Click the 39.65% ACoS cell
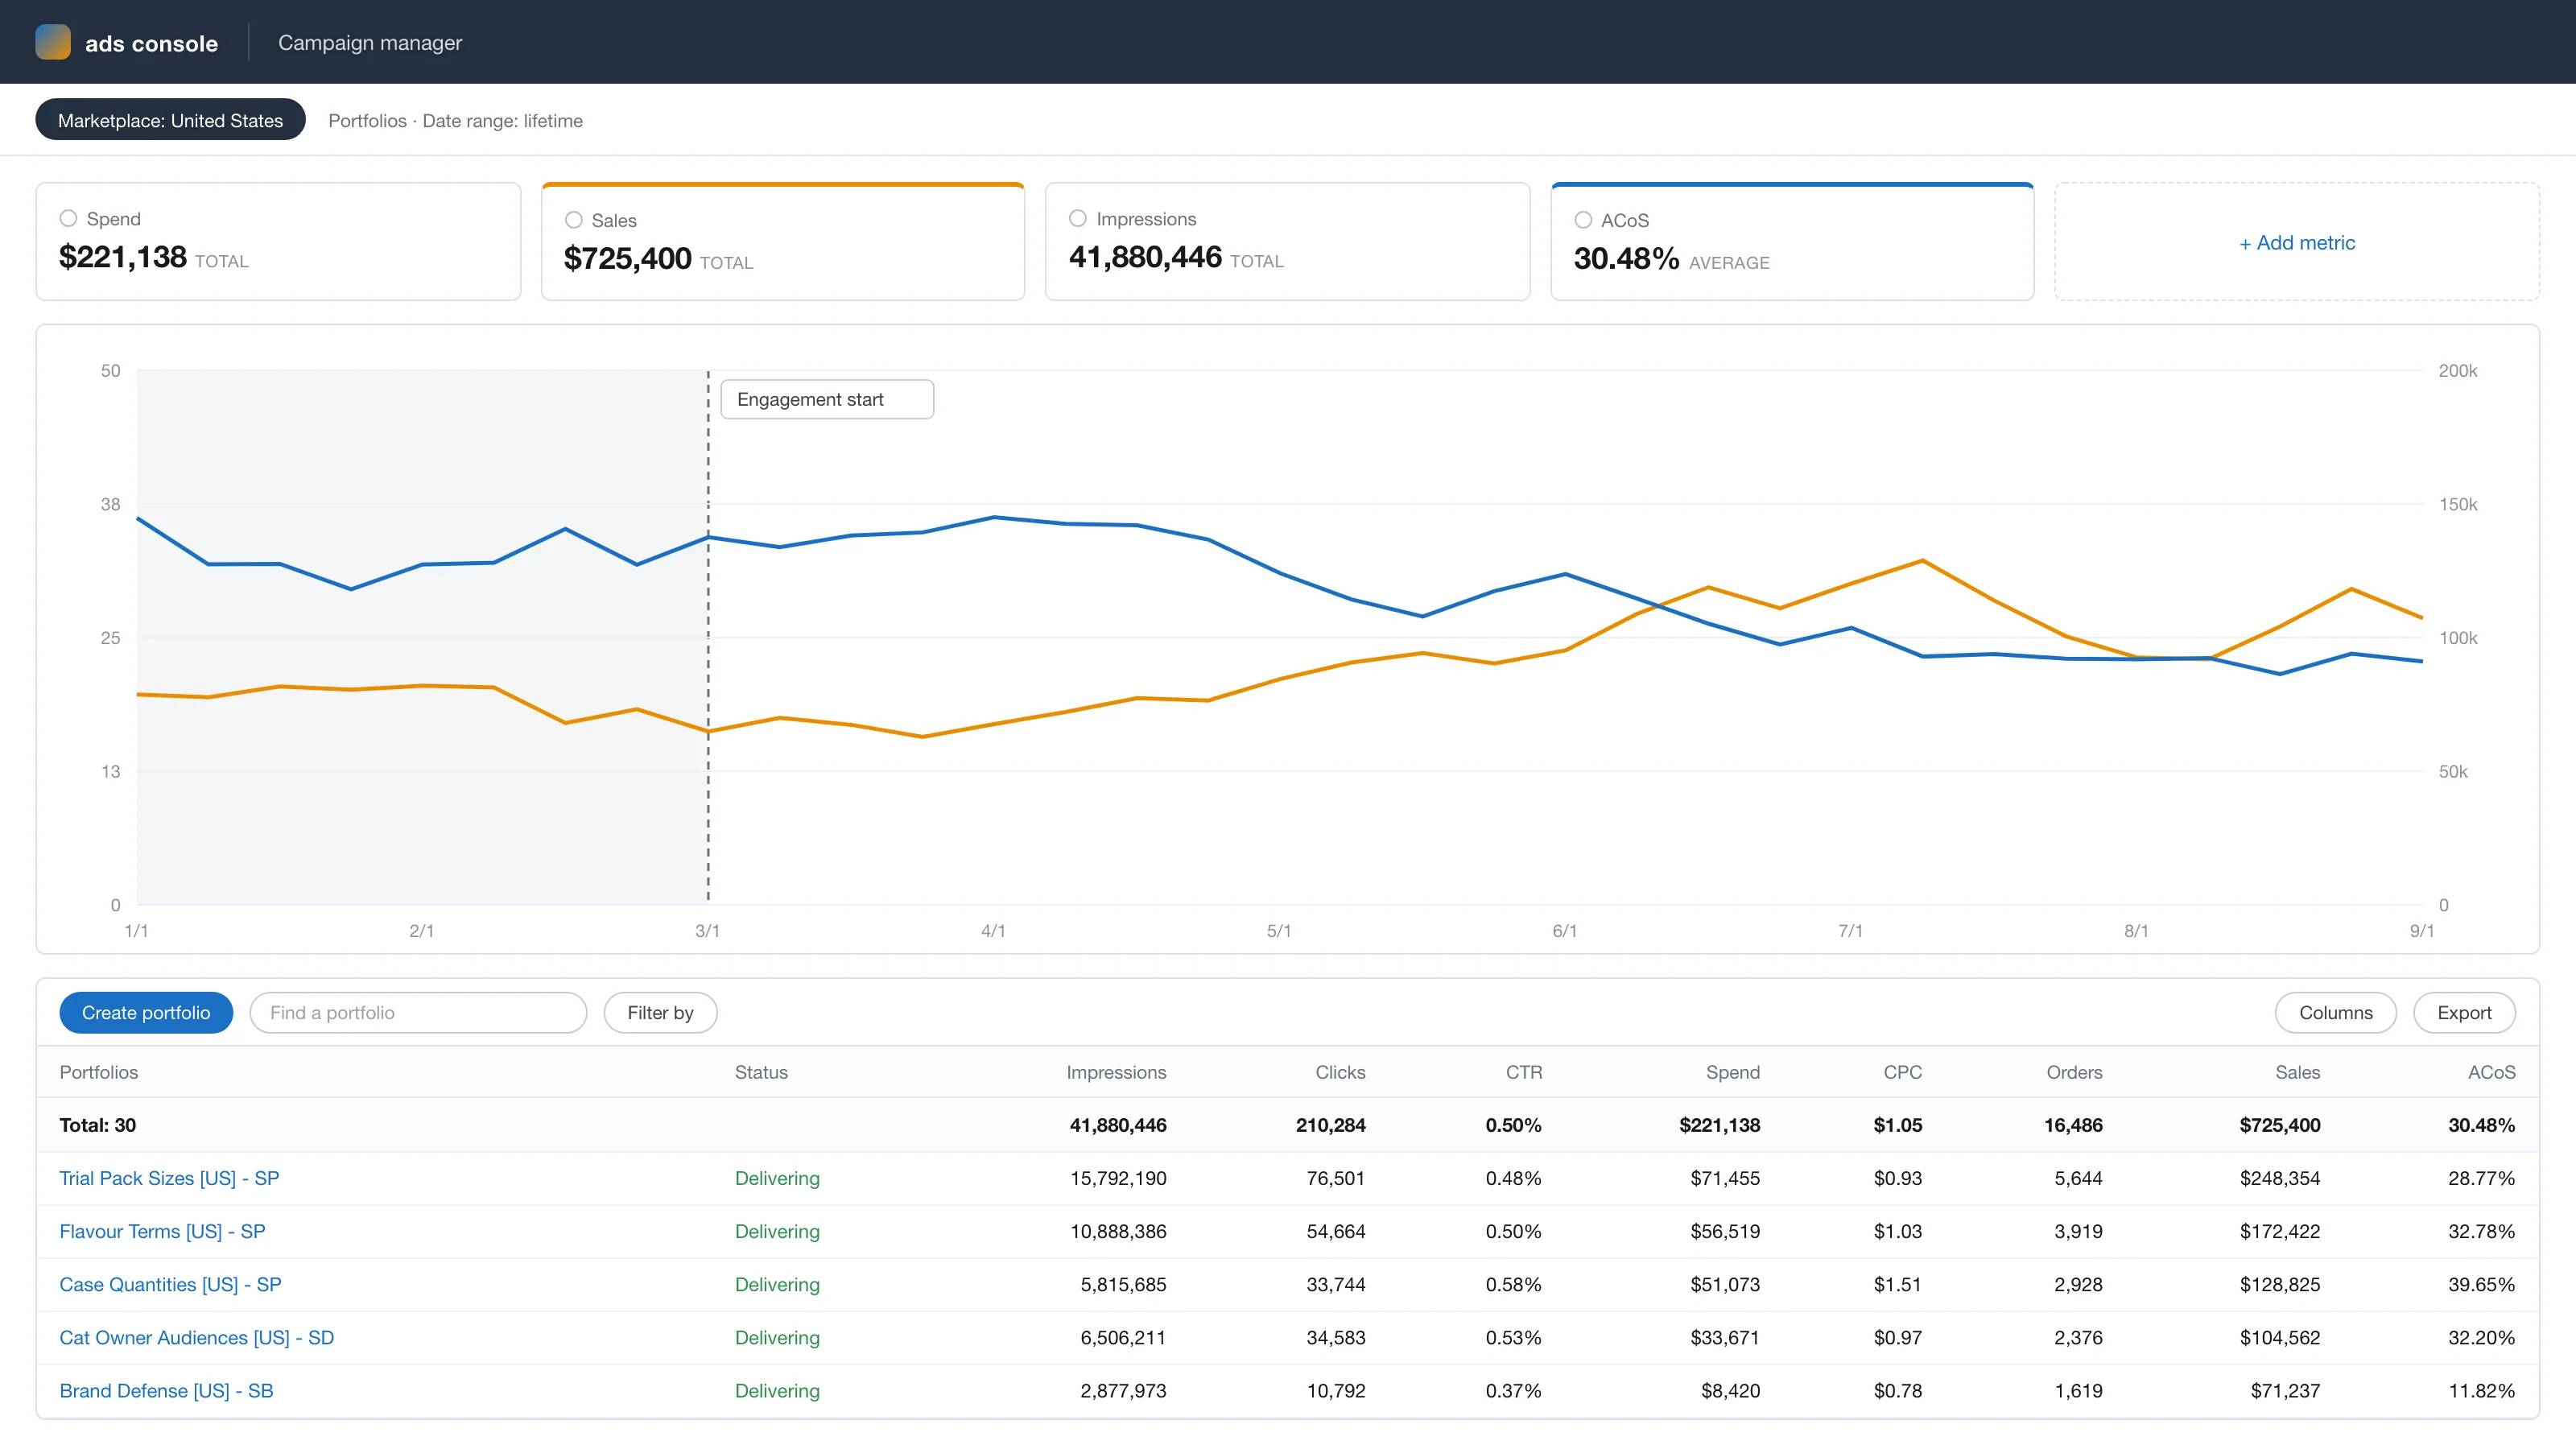 (x=2481, y=1284)
